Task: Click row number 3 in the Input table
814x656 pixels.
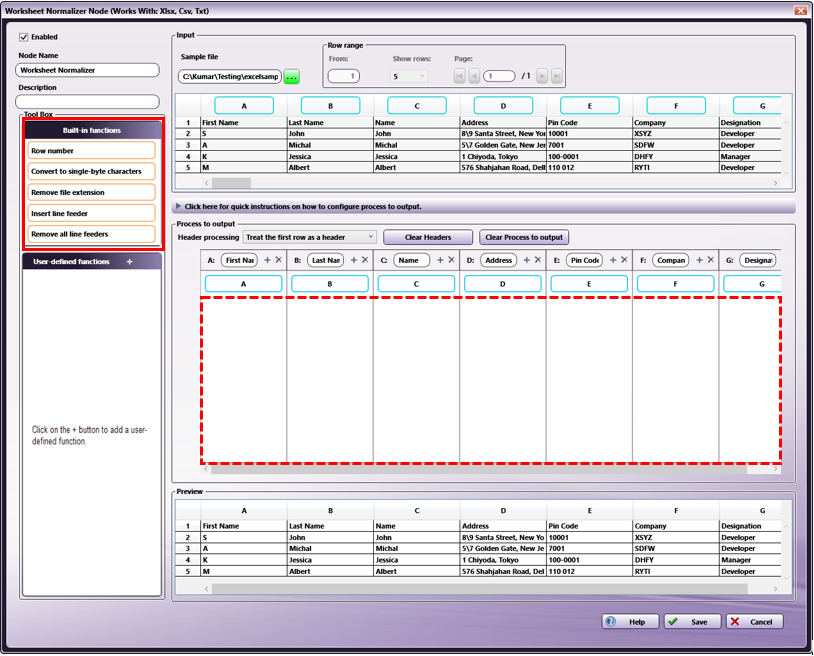Action: click(x=188, y=145)
